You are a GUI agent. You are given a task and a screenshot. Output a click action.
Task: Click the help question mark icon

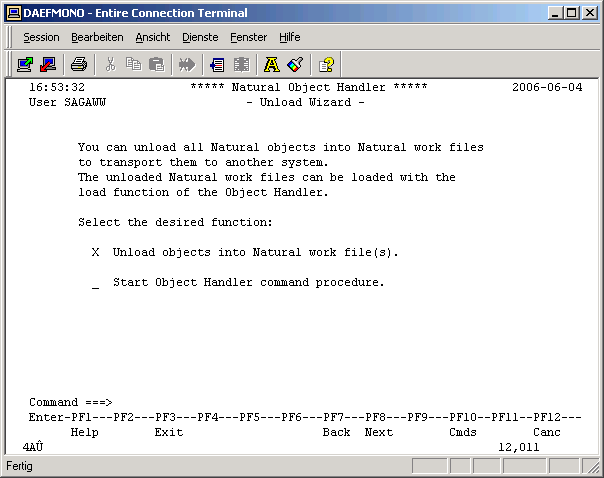[x=326, y=64]
